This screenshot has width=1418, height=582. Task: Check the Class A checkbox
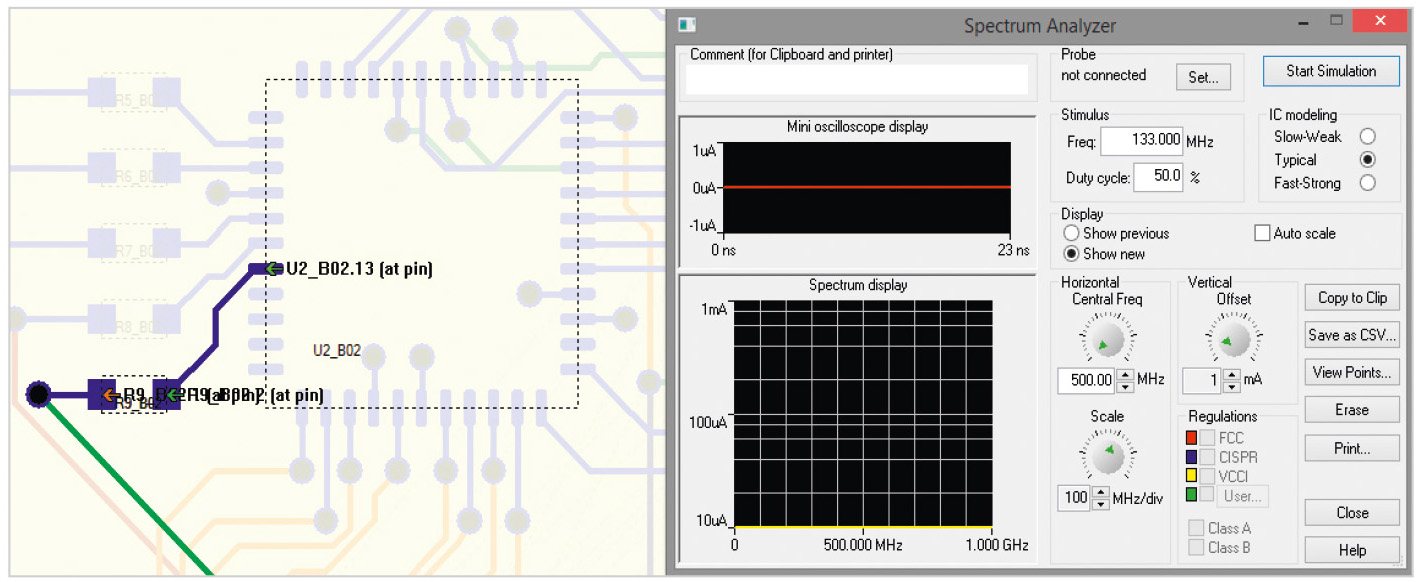coord(1196,528)
